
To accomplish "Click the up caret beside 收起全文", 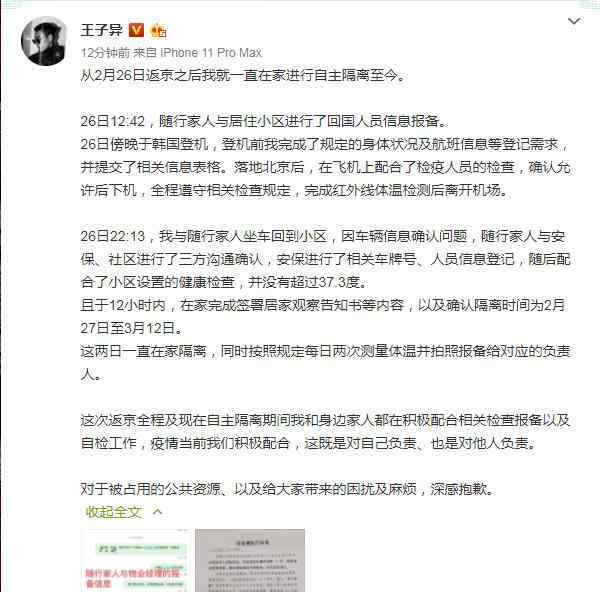I will pos(157,512).
